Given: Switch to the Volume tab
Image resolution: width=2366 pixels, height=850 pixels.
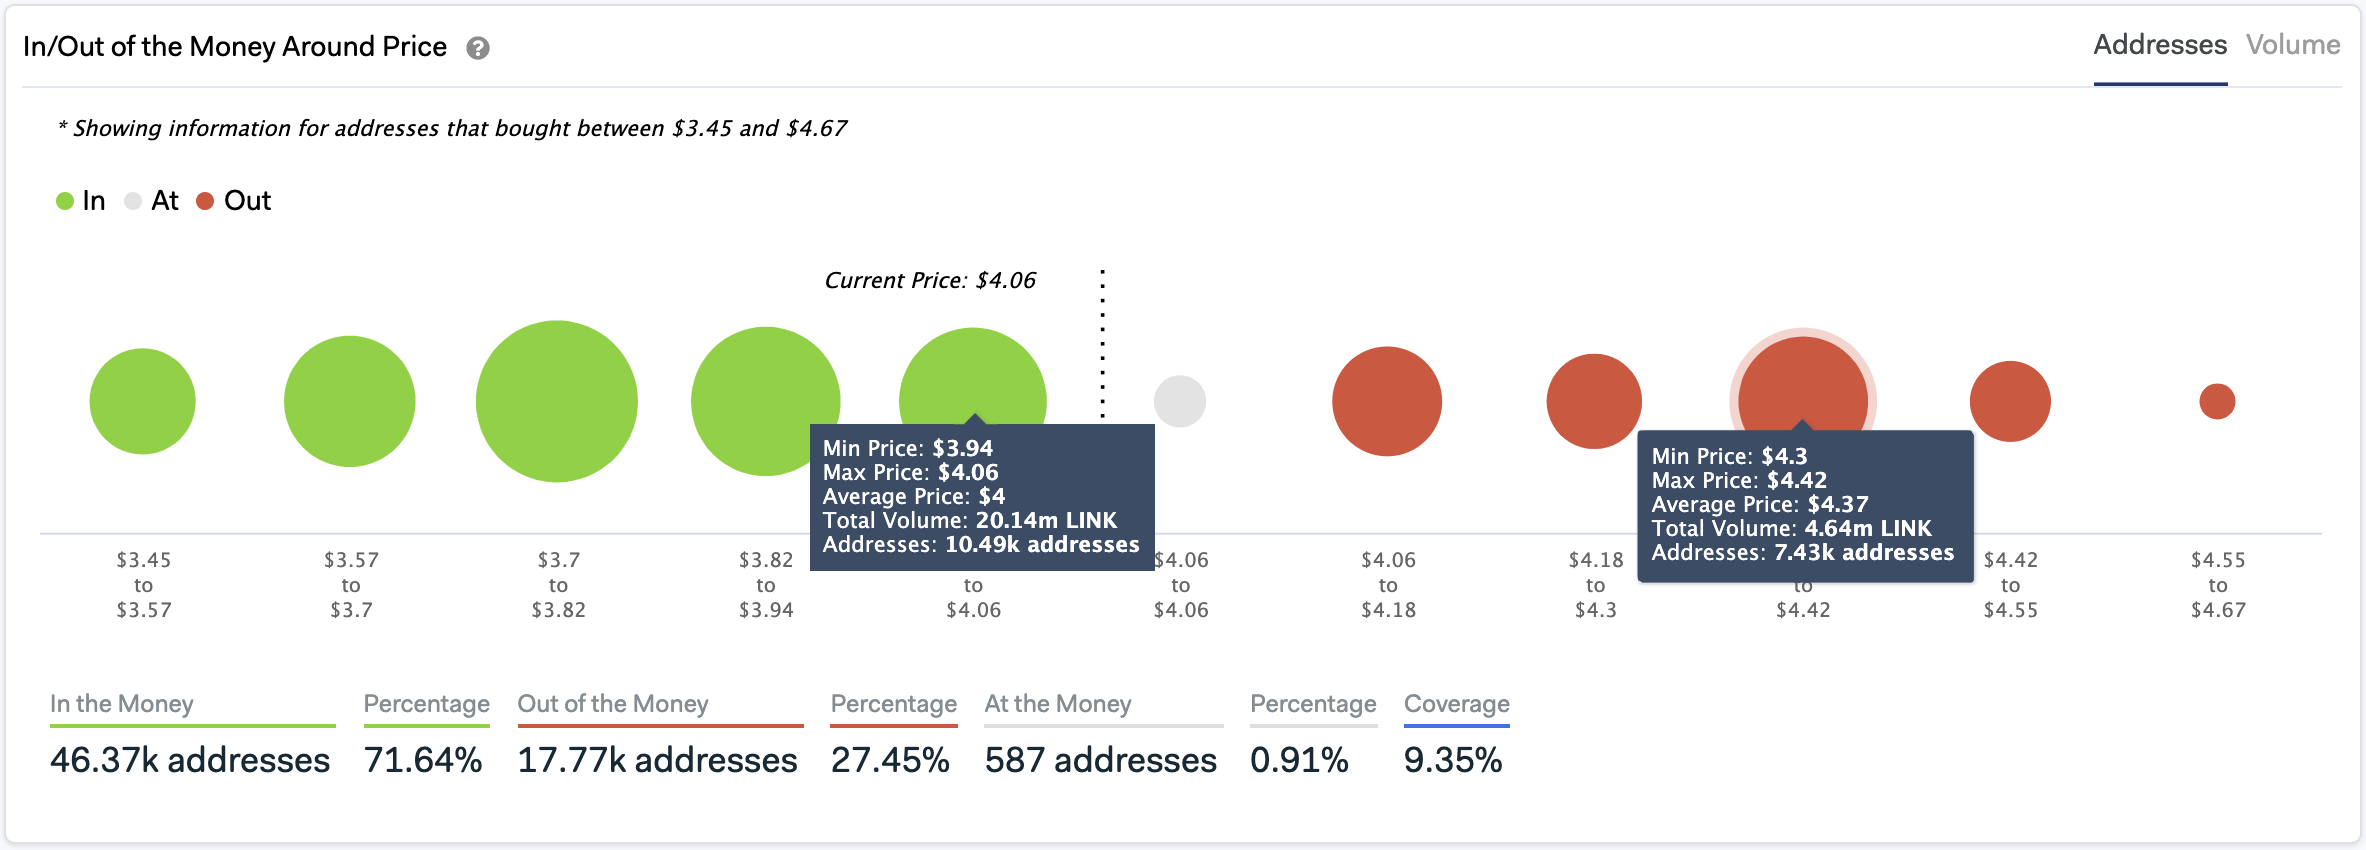Looking at the screenshot, I should pos(2293,45).
